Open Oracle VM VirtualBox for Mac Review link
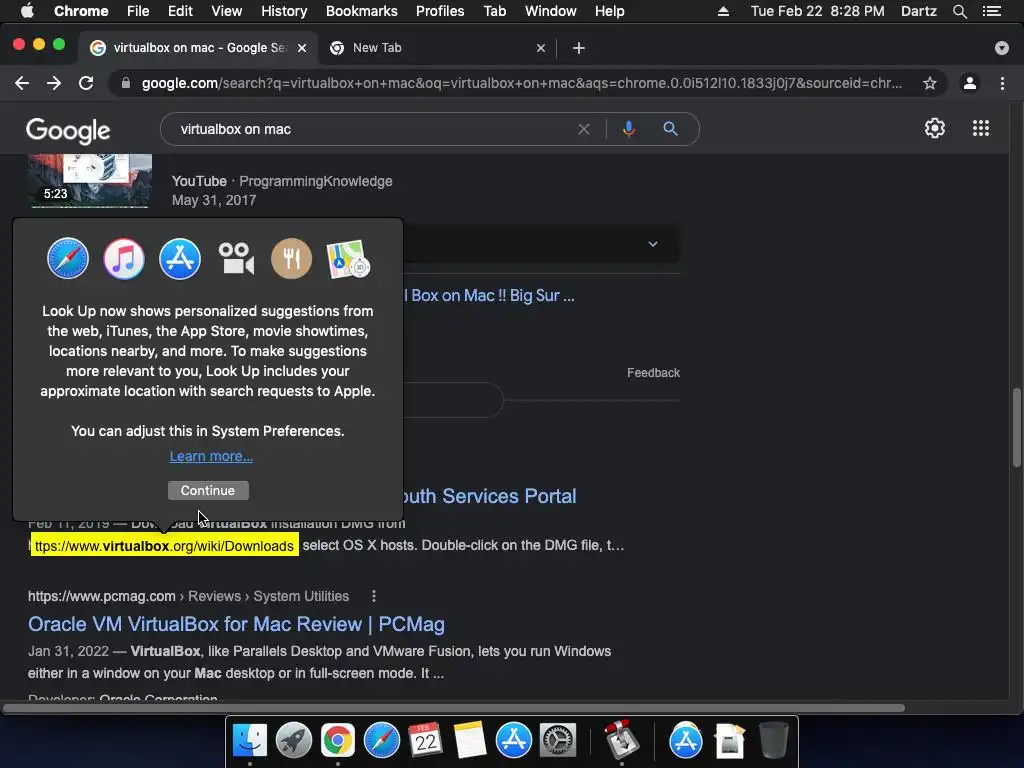This screenshot has width=1024, height=768. pos(236,624)
